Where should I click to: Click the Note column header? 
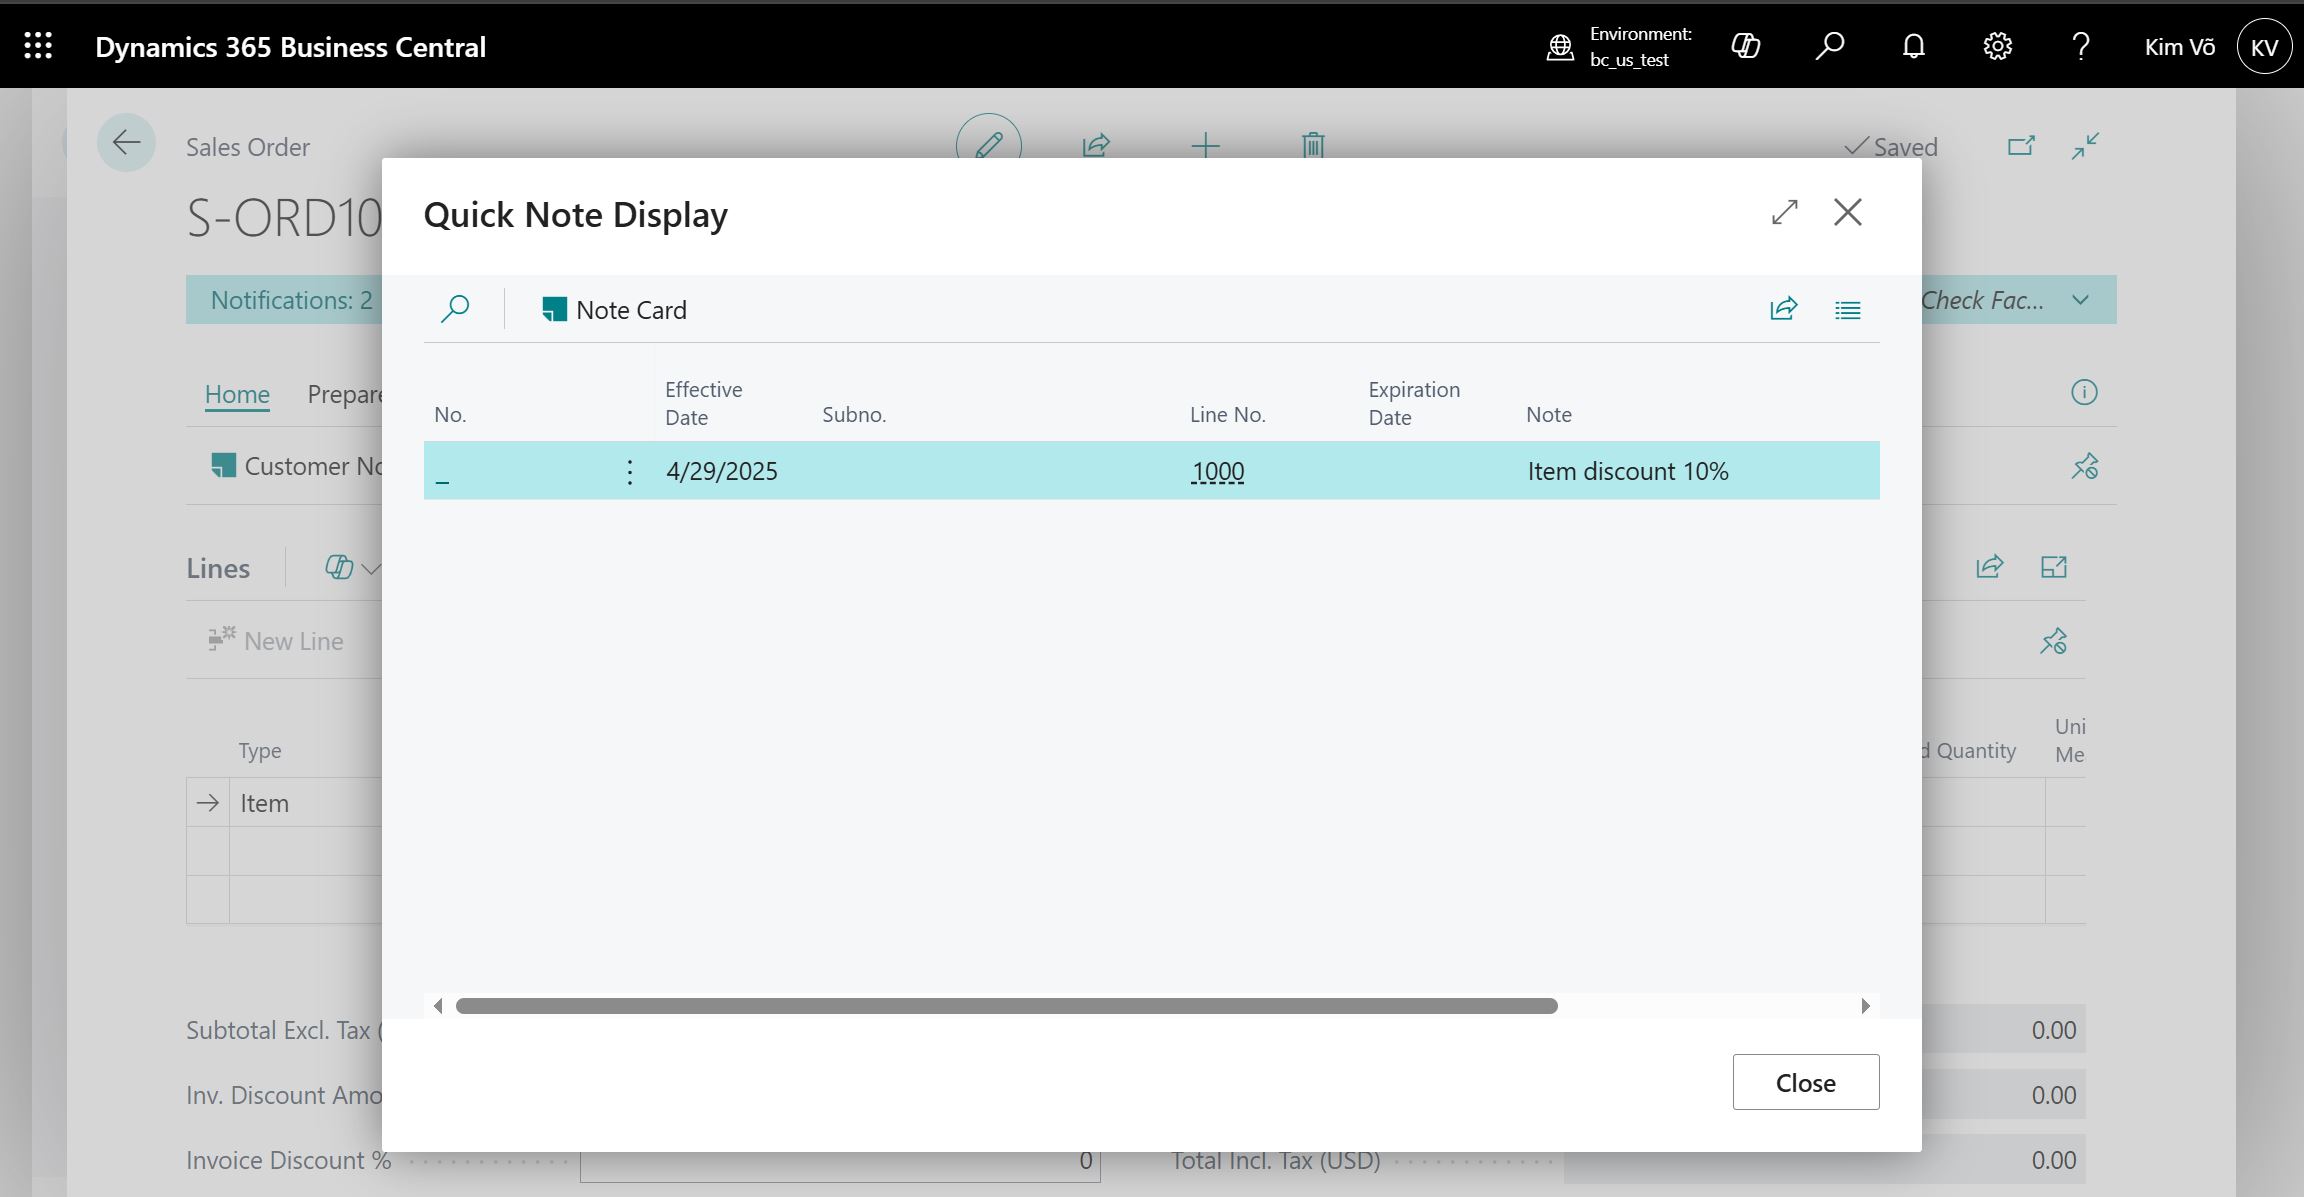coord(1548,414)
